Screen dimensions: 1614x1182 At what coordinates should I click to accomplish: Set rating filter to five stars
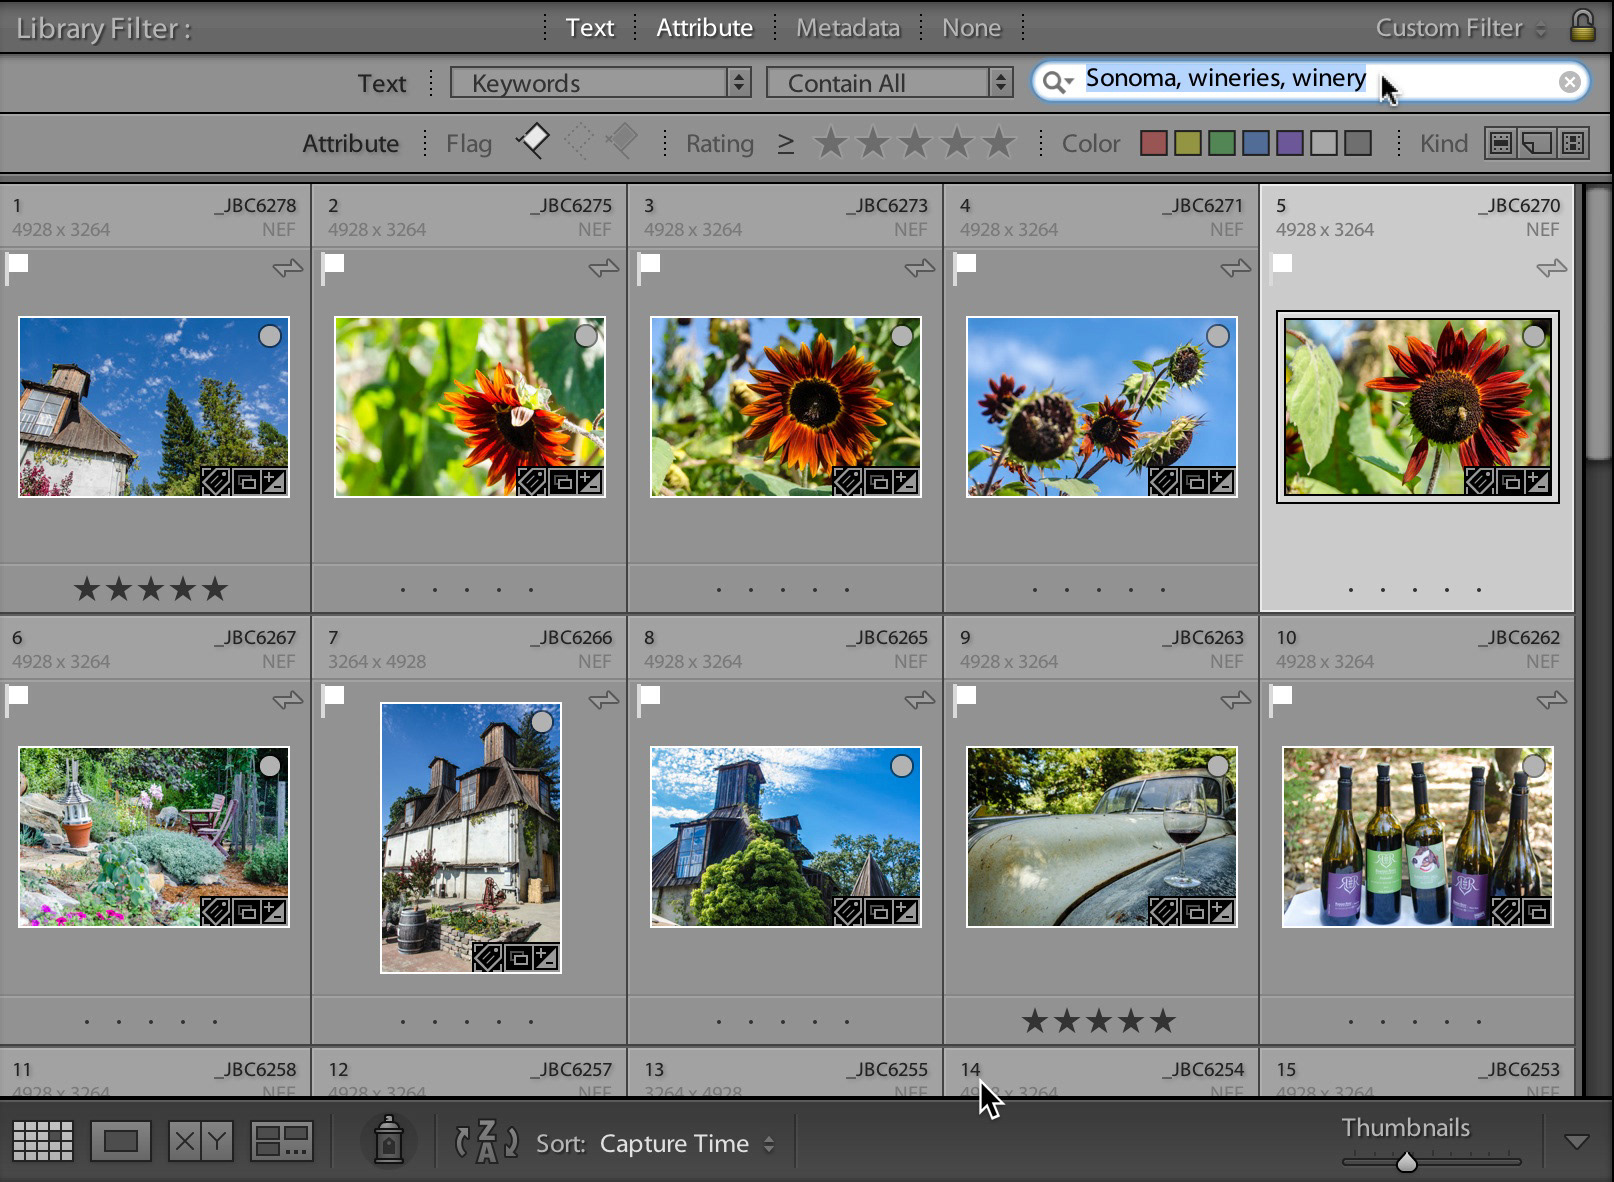pyautogui.click(x=998, y=143)
